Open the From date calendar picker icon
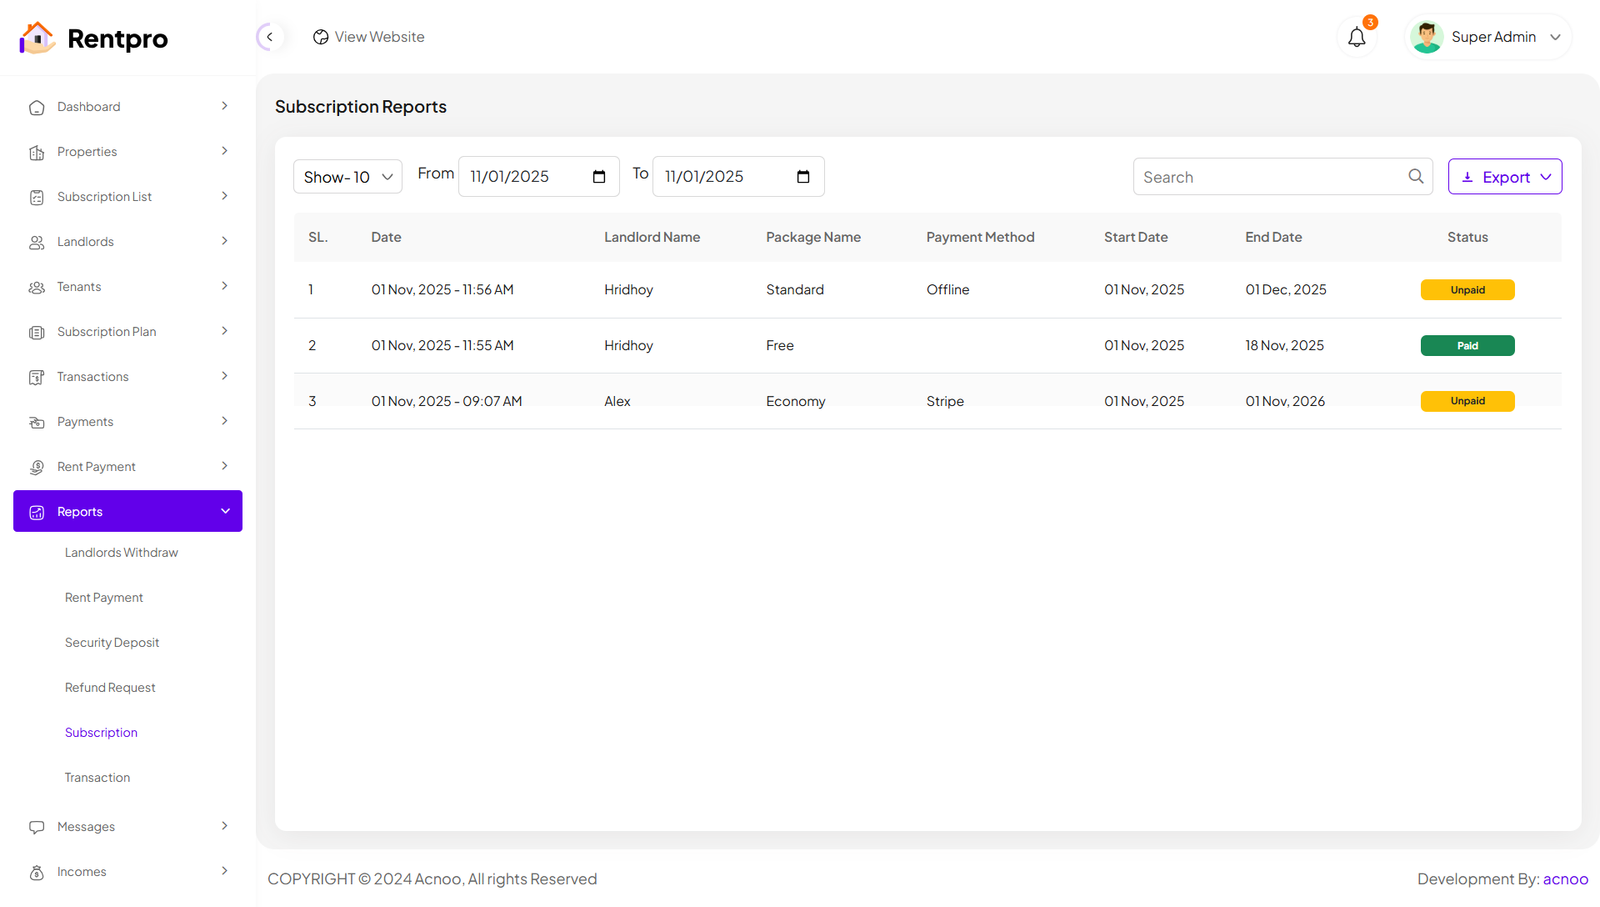Viewport: 1600px width, 907px height. 599,177
